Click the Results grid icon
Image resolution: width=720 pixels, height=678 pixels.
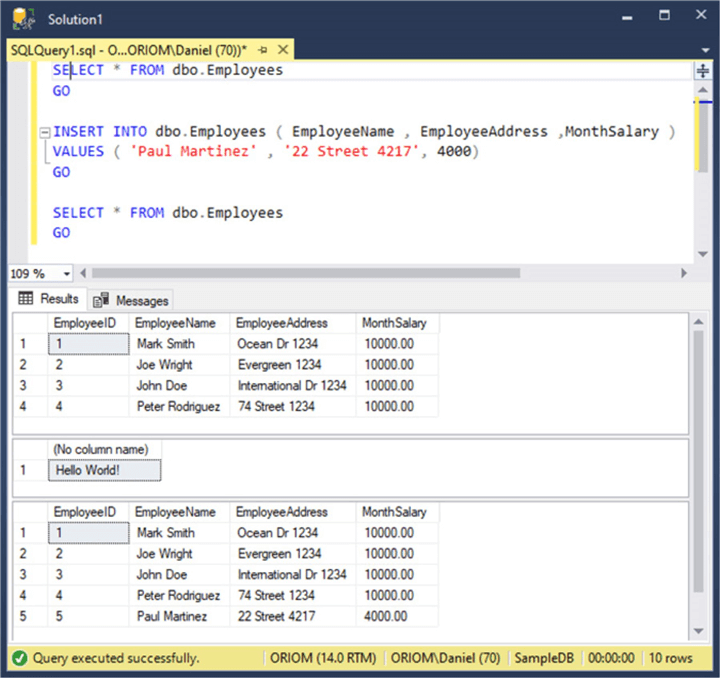26,299
